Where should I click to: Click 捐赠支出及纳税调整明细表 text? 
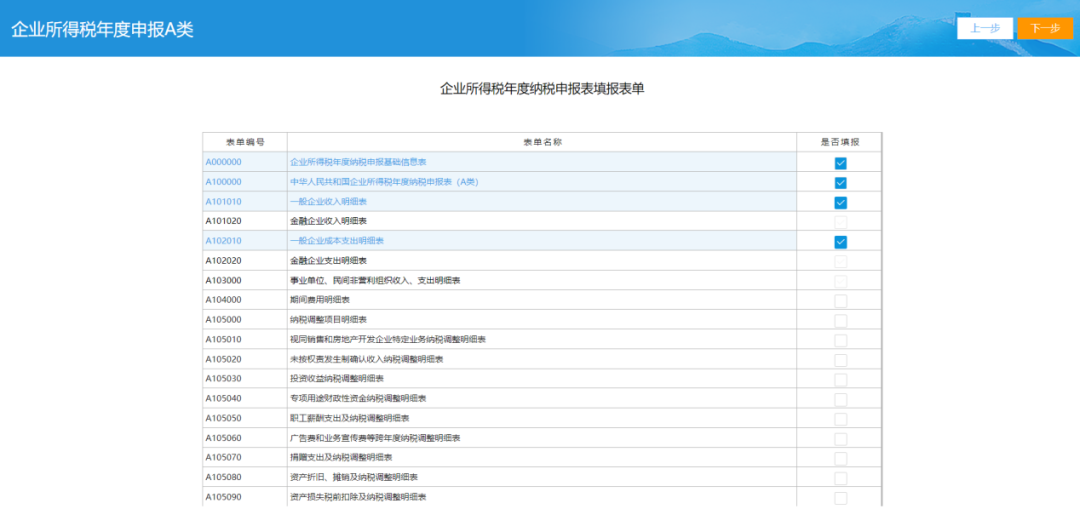pos(341,457)
